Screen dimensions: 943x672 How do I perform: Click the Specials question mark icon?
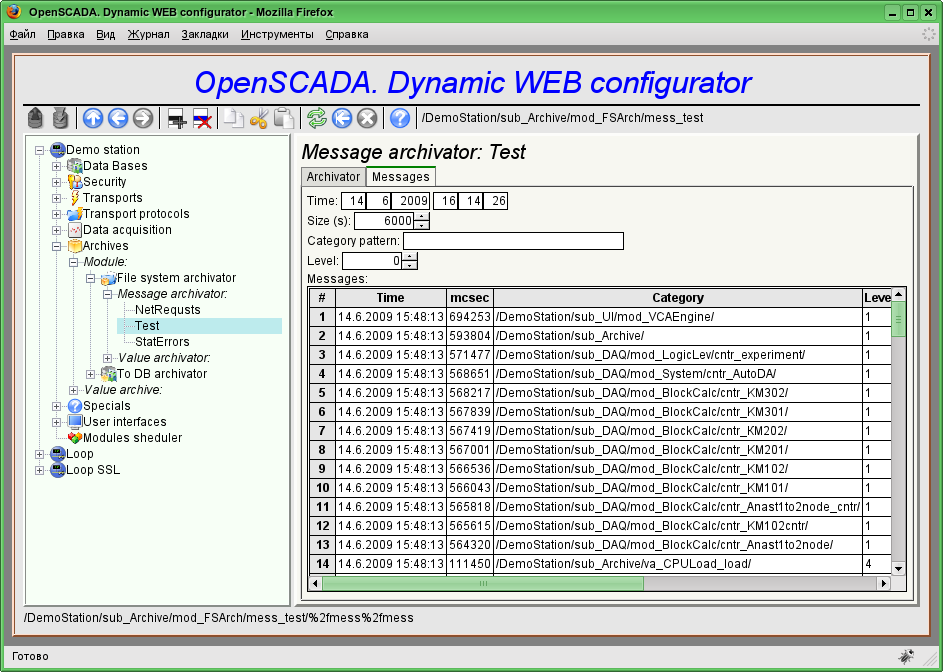75,406
